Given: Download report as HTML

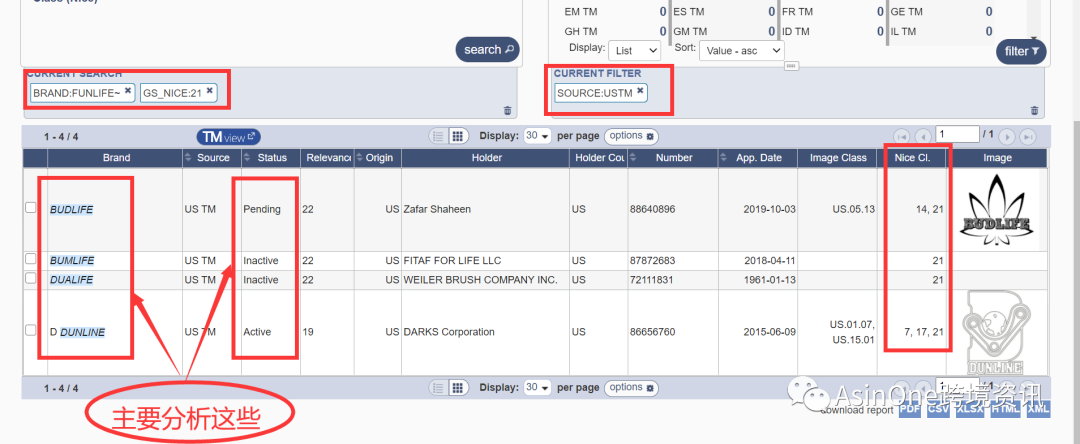Looking at the screenshot, I should tap(1006, 409).
